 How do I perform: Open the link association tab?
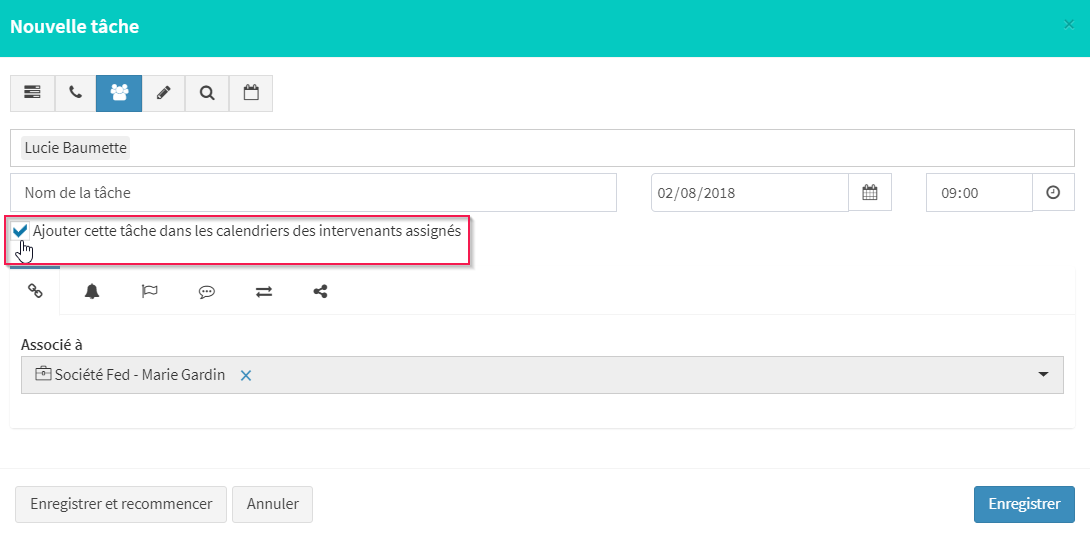click(x=35, y=291)
